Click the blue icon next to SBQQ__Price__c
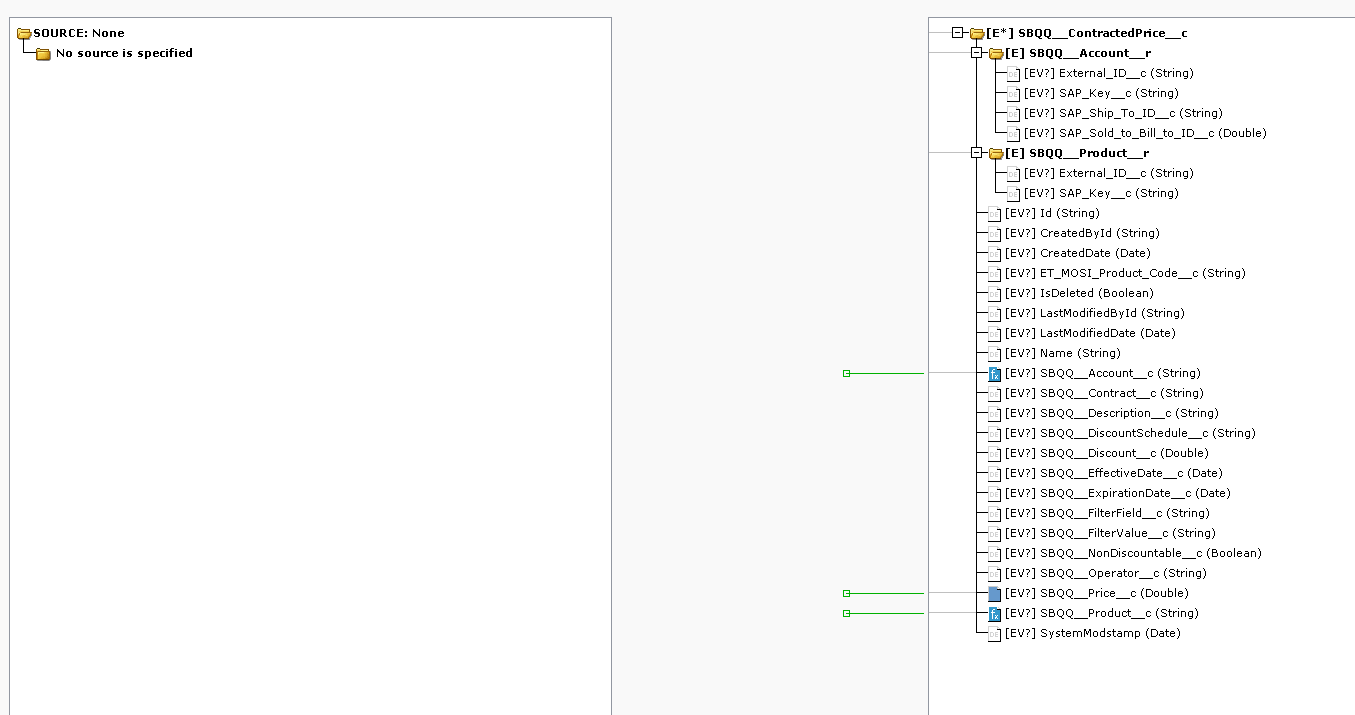 point(994,594)
